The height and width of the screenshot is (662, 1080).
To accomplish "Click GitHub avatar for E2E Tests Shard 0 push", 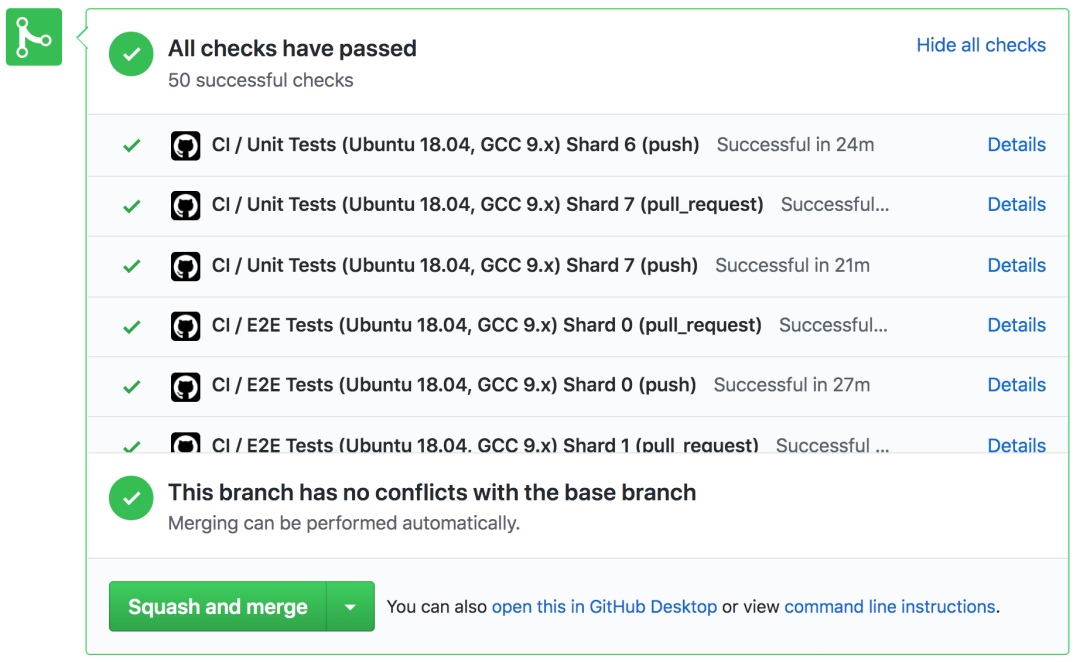I will coord(185,386).
